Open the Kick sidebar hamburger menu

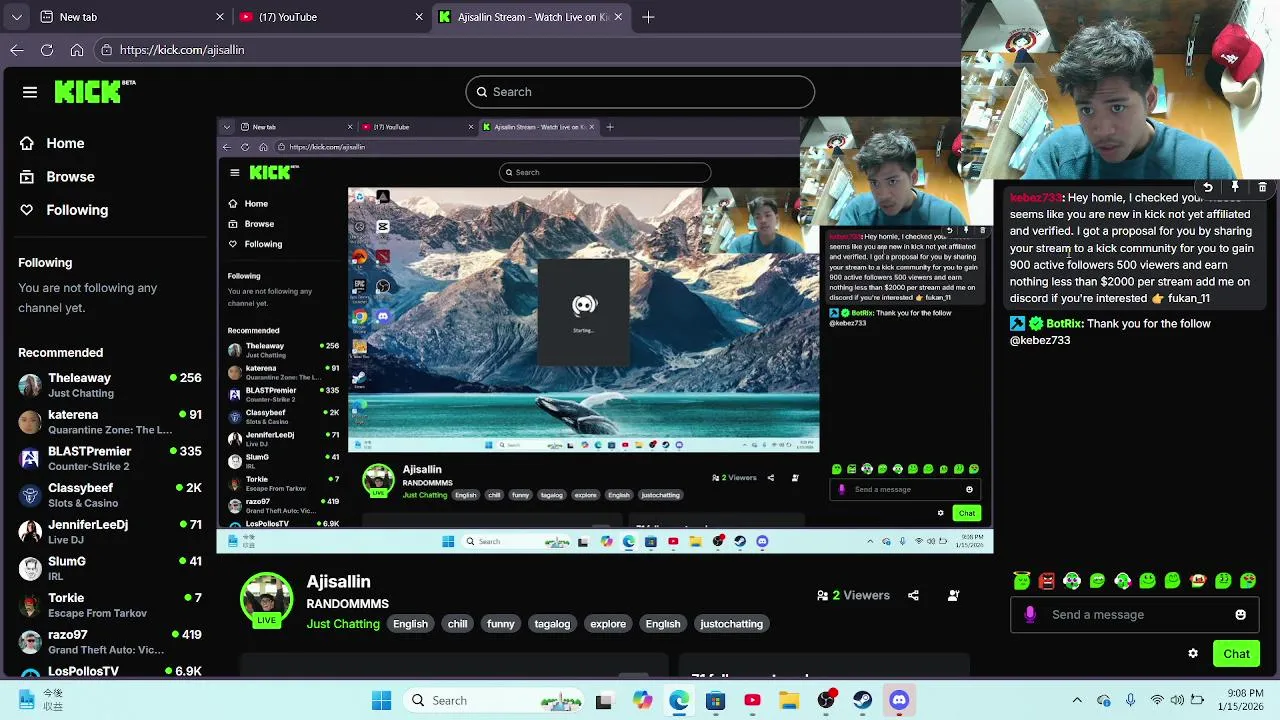(30, 92)
